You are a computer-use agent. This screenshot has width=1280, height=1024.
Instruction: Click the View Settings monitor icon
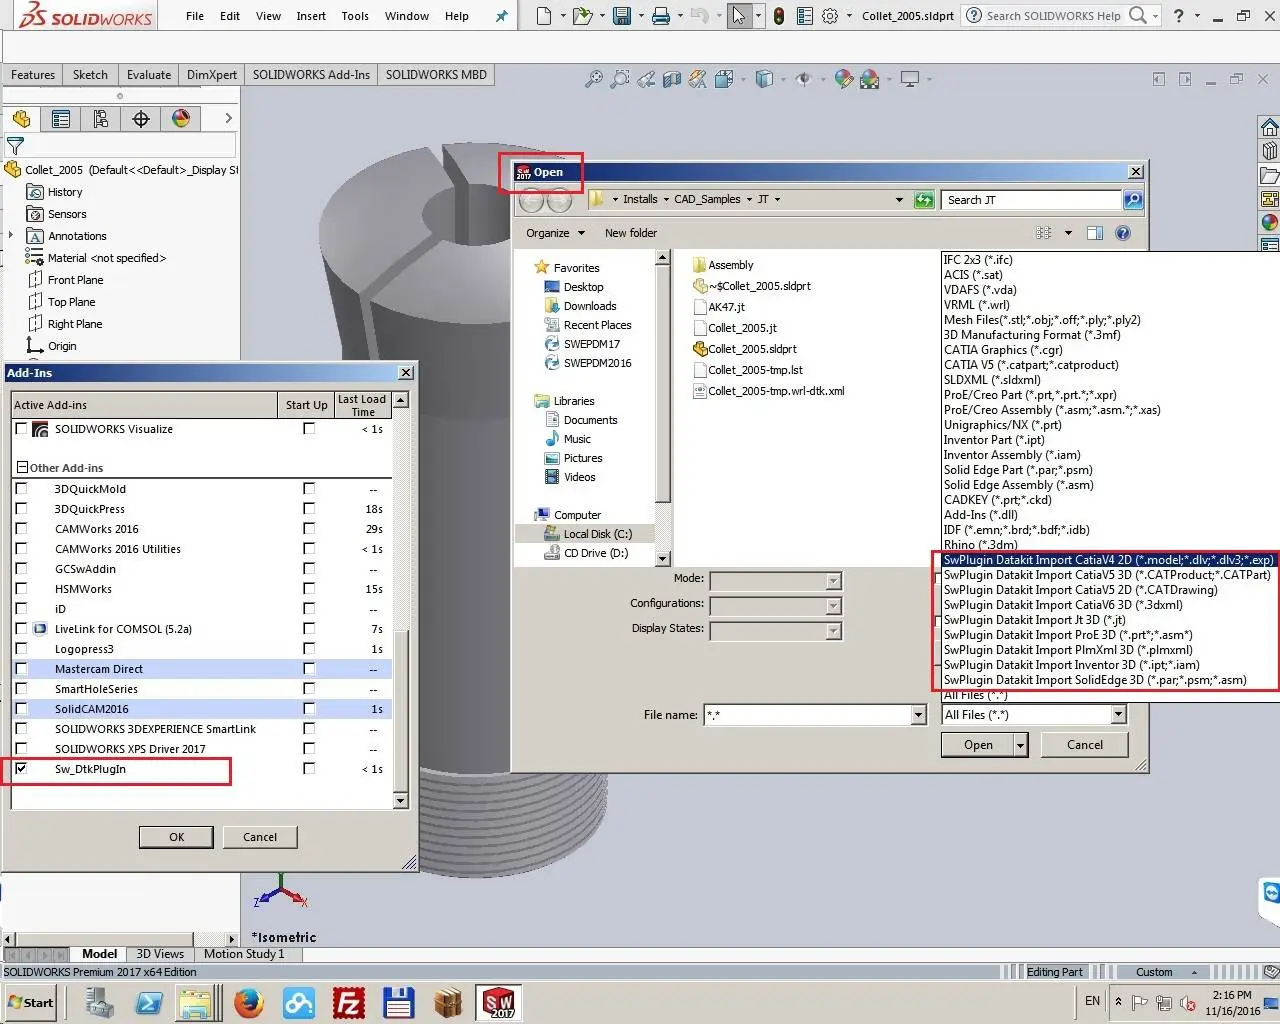(x=910, y=79)
